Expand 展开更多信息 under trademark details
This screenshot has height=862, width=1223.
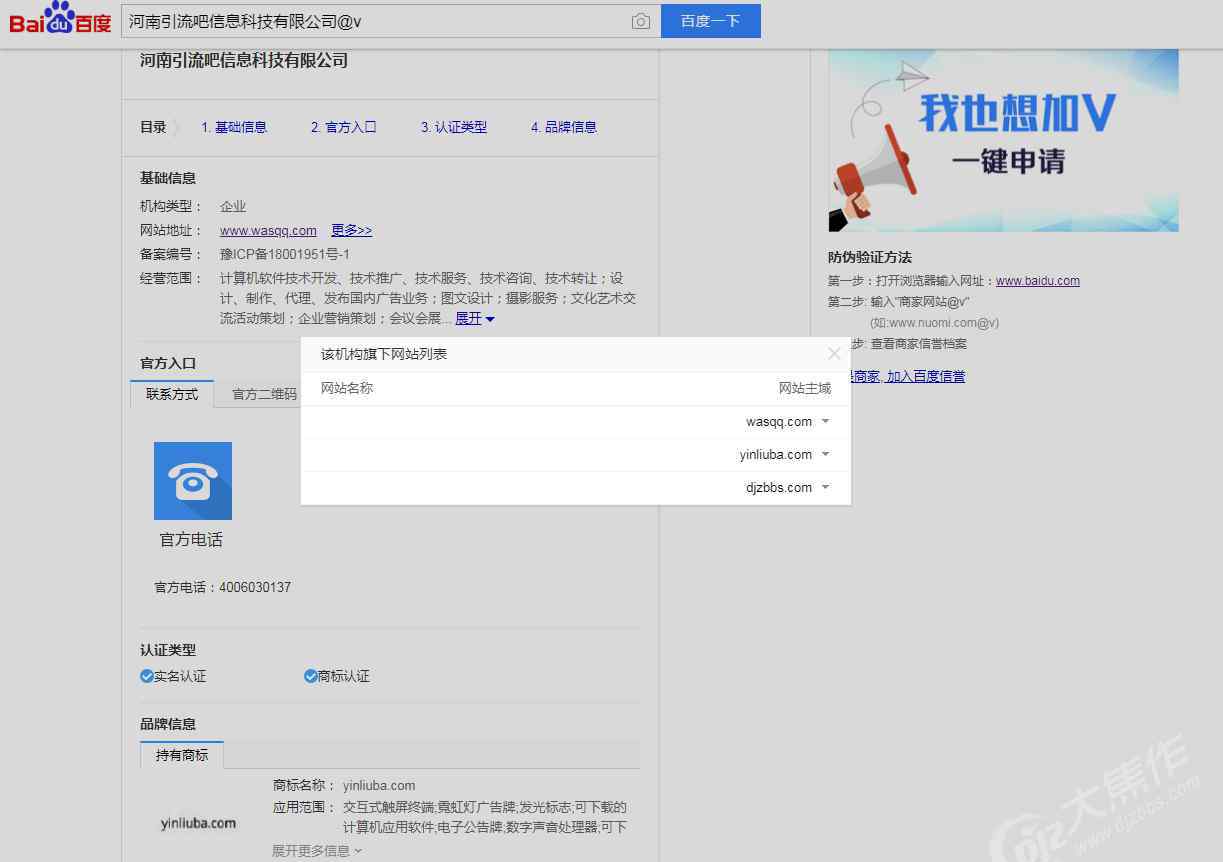point(317,851)
